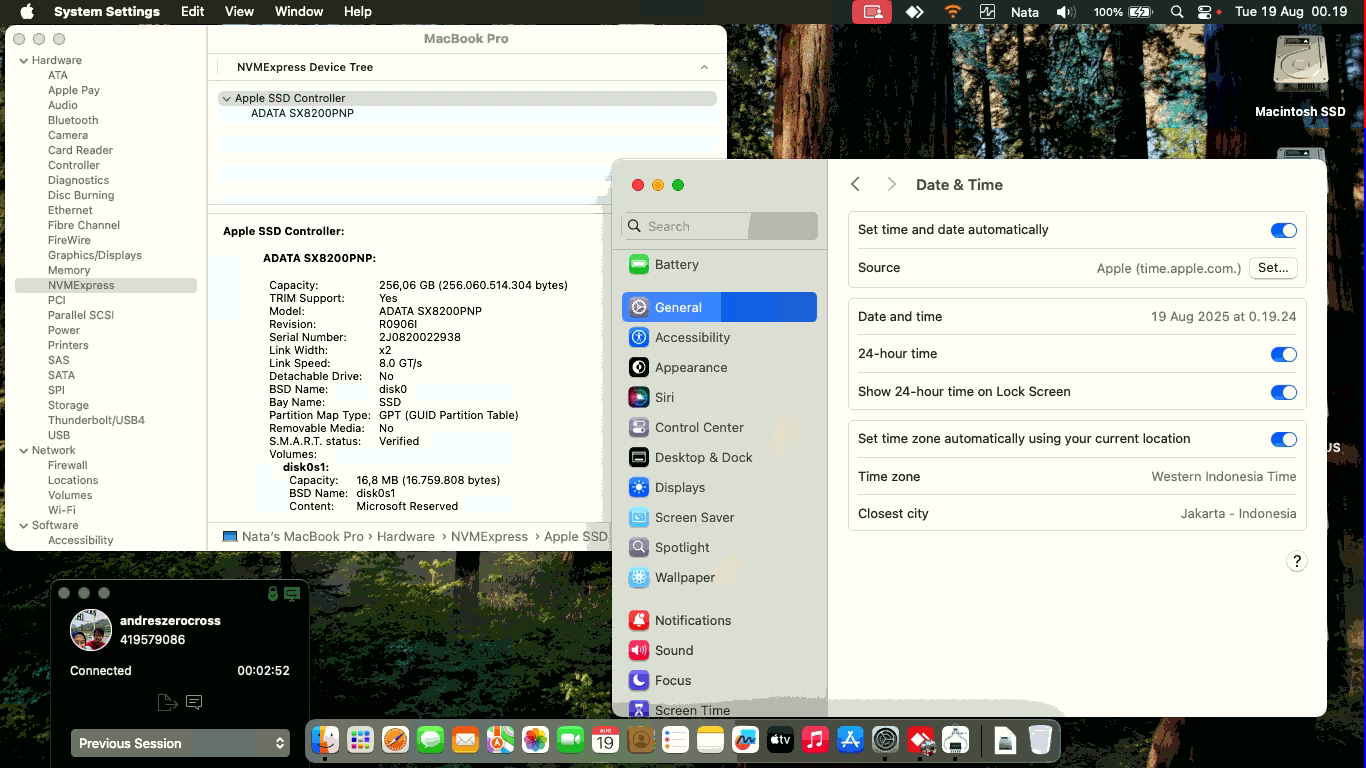Click the Set… button for time source

[x=1273, y=268]
